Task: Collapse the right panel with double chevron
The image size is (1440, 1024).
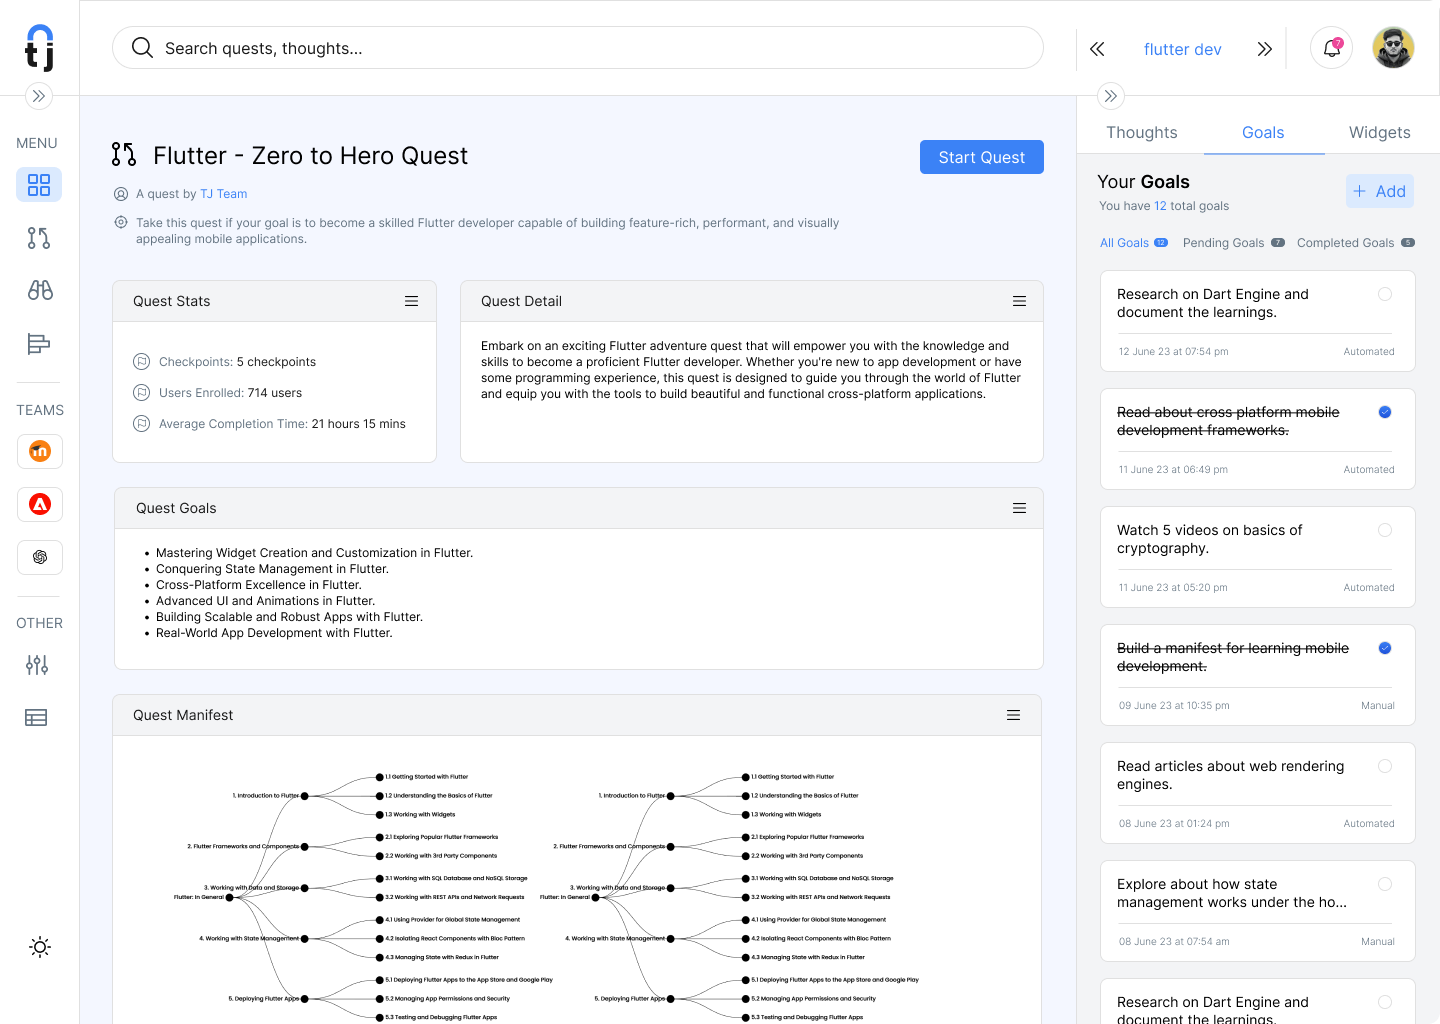Action: (x=1111, y=96)
